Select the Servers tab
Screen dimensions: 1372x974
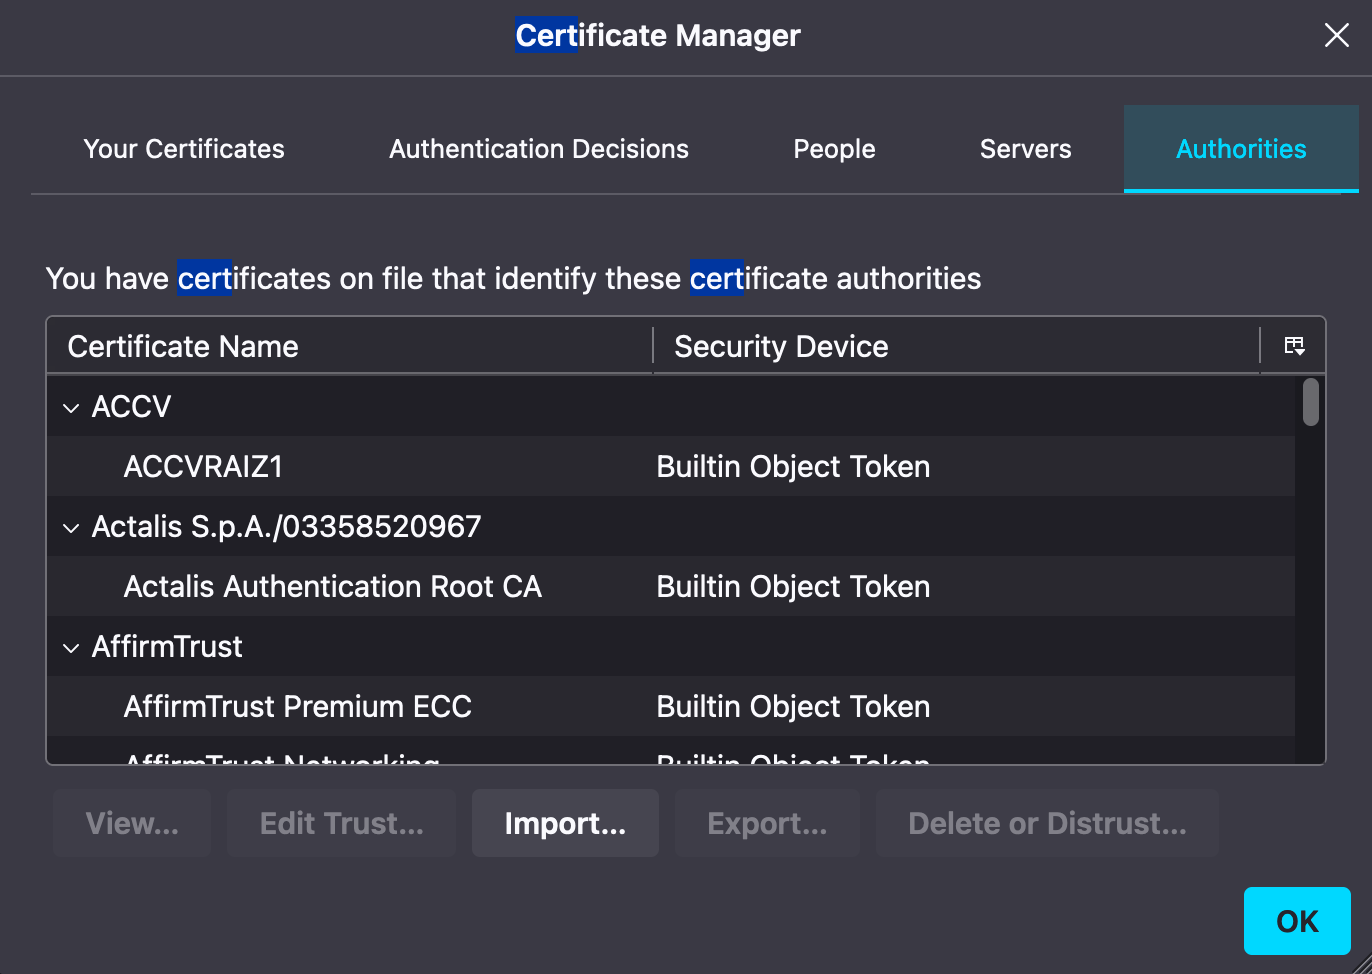pos(1025,149)
